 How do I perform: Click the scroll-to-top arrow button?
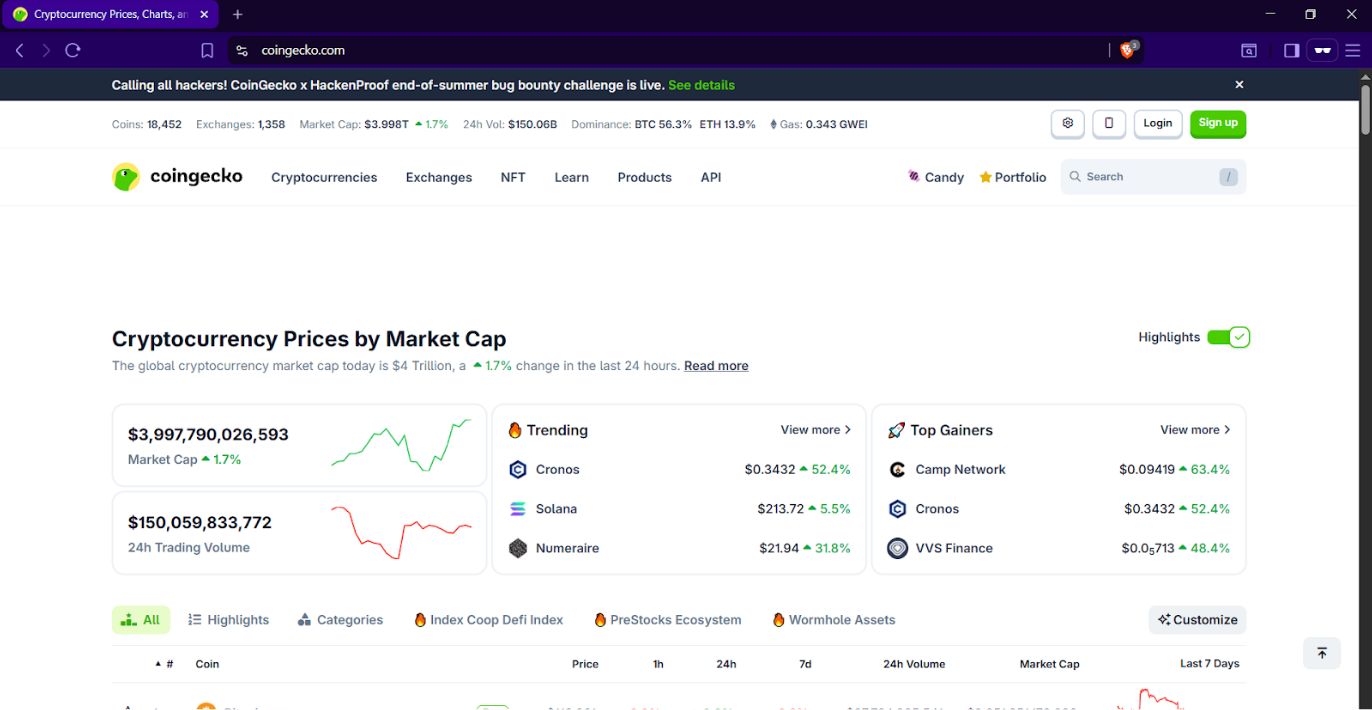click(x=1321, y=653)
